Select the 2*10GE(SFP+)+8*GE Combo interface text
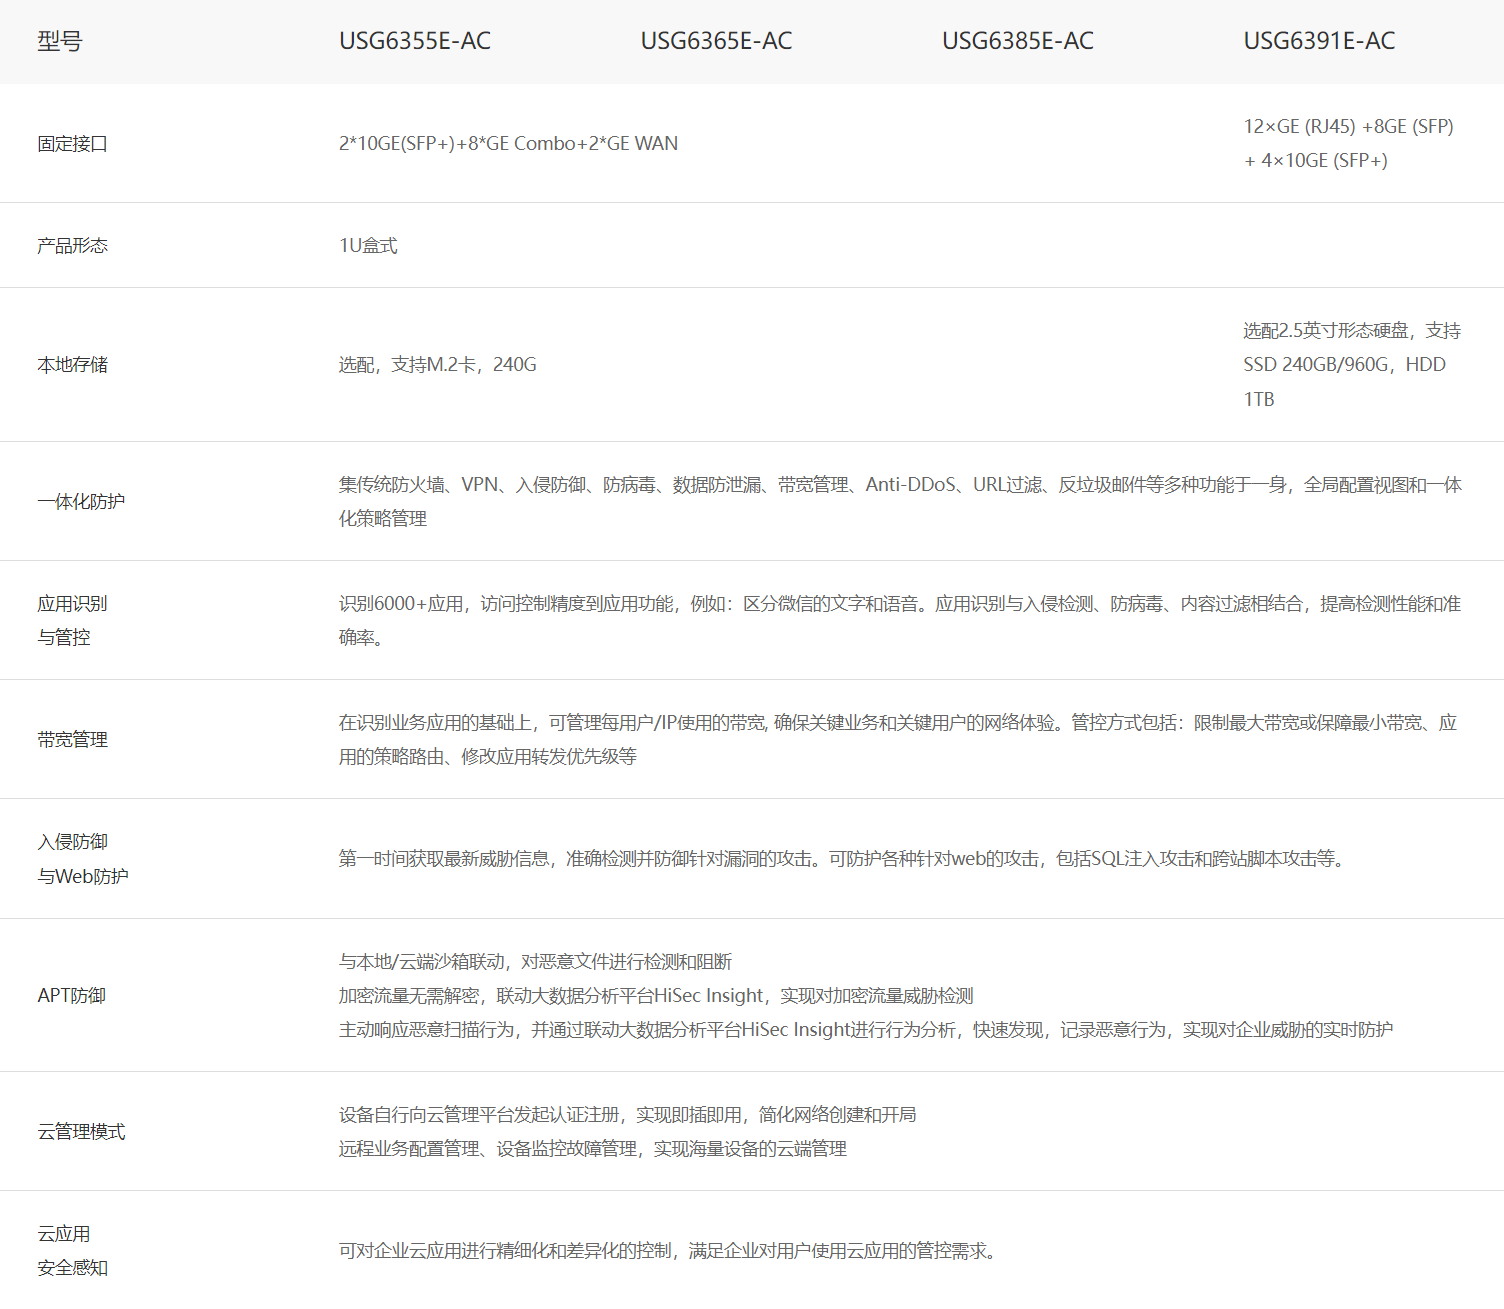The width and height of the screenshot is (1504, 1309). point(508,143)
